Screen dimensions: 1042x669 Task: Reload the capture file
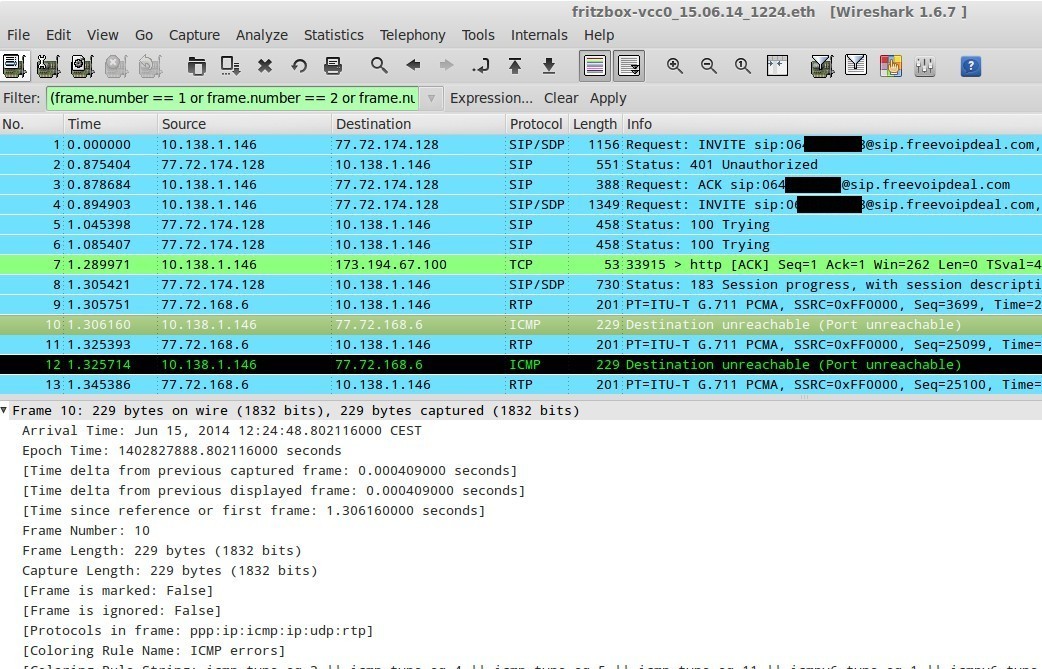(x=299, y=66)
